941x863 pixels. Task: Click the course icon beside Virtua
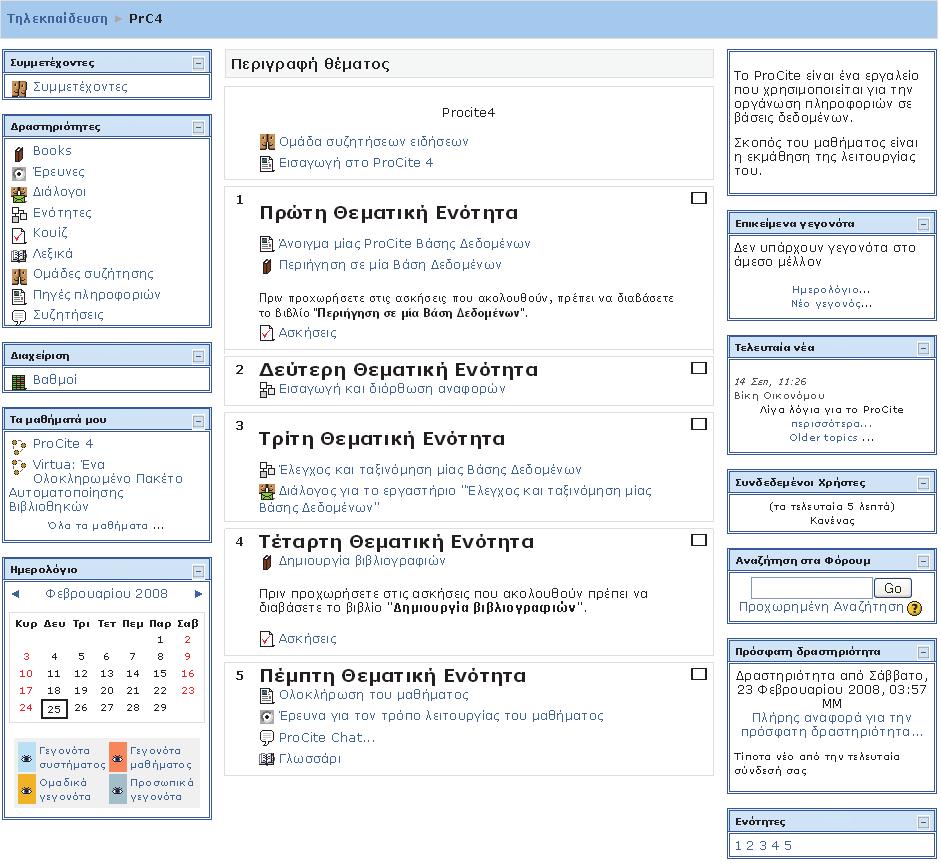[19, 466]
